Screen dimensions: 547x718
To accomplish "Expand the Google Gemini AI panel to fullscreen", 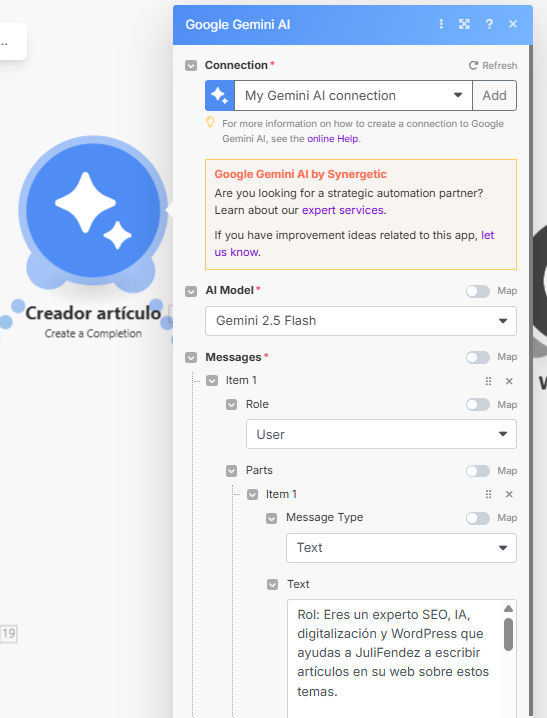I will [x=464, y=24].
